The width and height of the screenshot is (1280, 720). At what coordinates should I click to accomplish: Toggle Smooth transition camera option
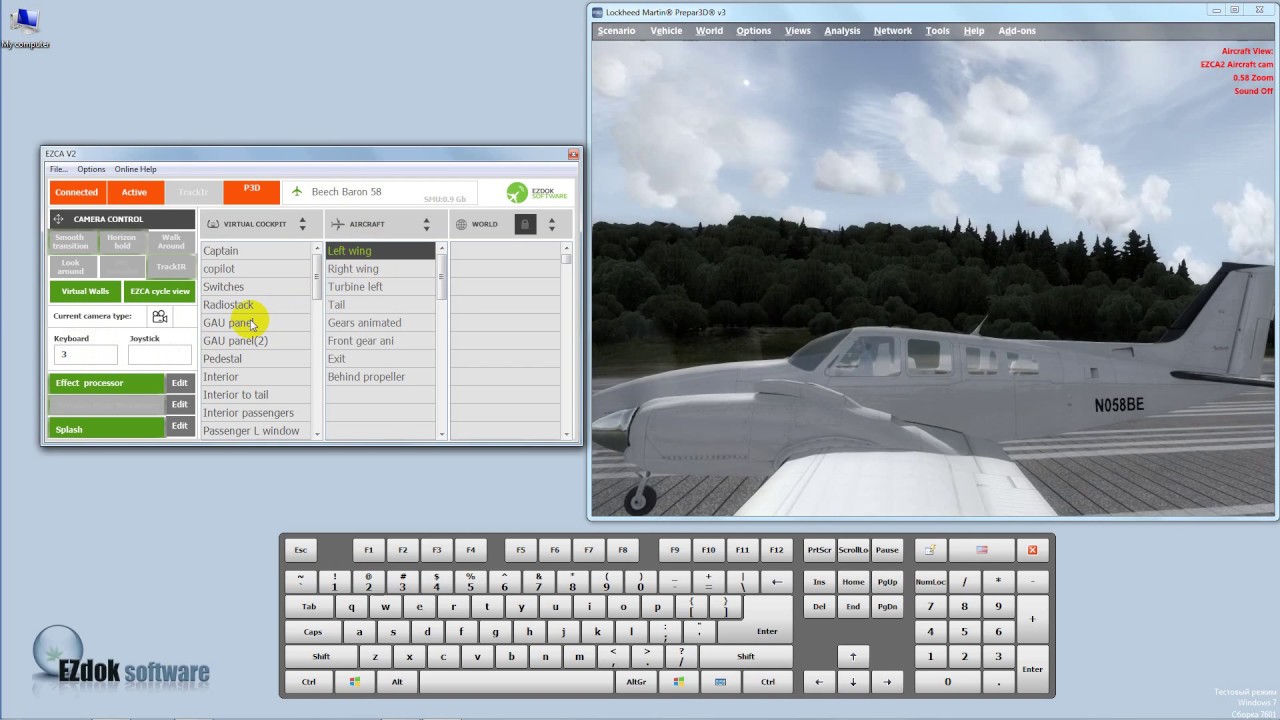70,242
